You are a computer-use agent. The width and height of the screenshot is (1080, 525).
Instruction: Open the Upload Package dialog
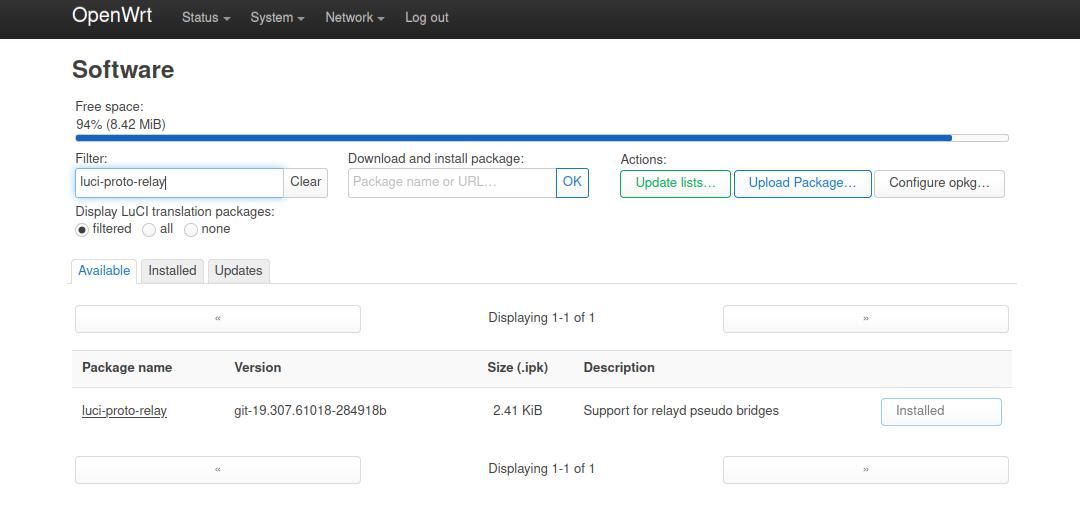(802, 183)
